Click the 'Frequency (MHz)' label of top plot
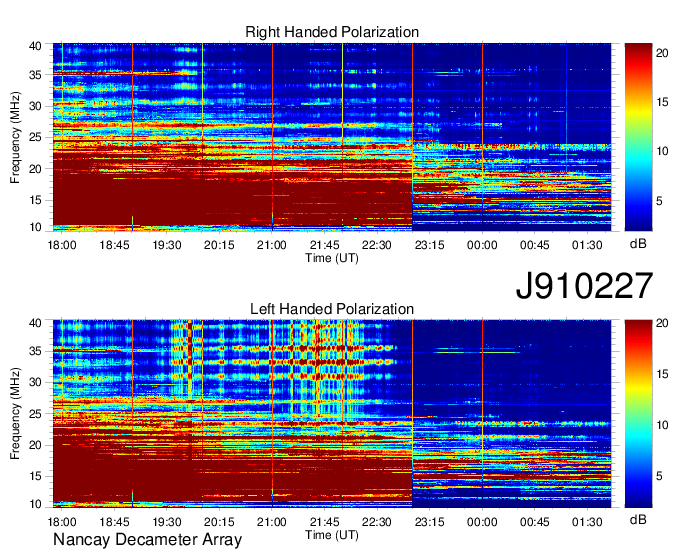Screen dimensions: 680x552 point(15,137)
